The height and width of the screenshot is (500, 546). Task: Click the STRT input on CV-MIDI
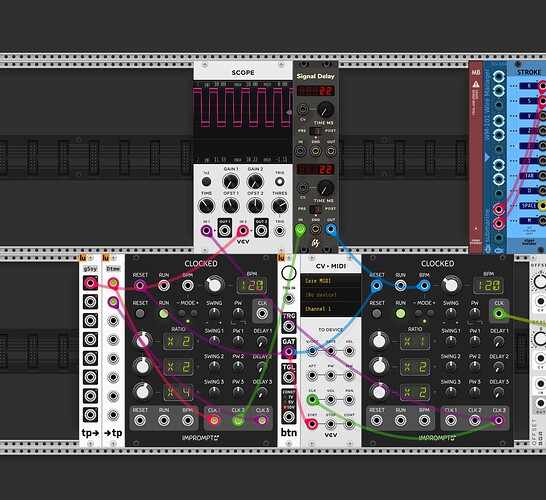[312, 424]
